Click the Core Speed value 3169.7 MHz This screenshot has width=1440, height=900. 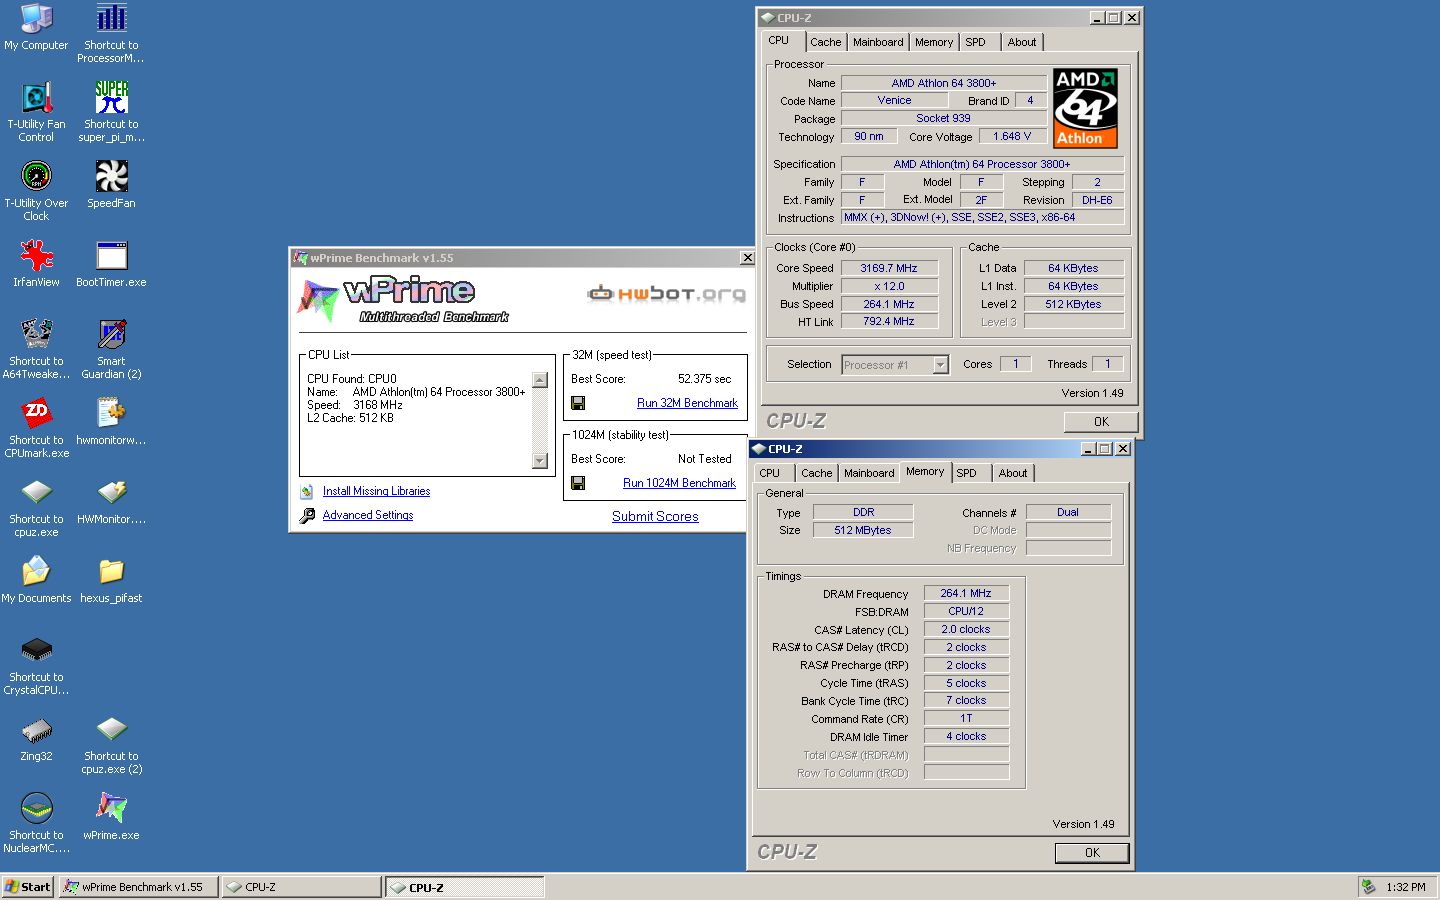coord(889,268)
